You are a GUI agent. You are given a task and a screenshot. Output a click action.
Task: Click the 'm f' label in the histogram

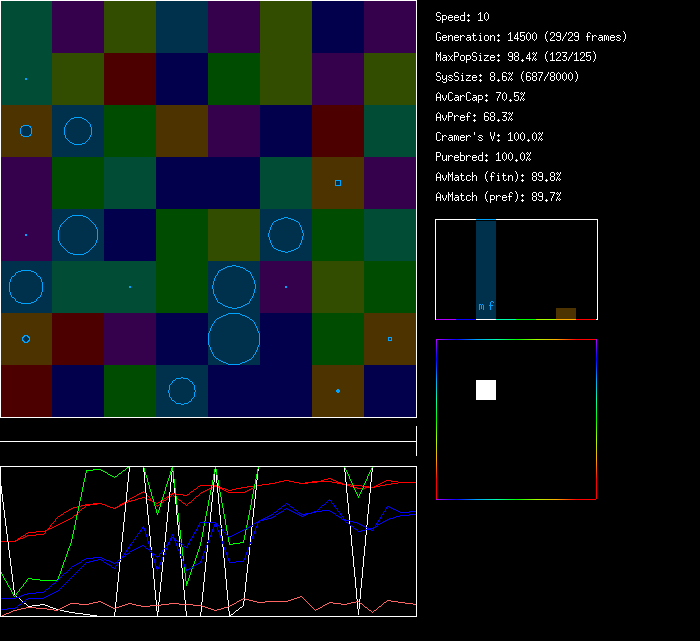click(x=486, y=306)
